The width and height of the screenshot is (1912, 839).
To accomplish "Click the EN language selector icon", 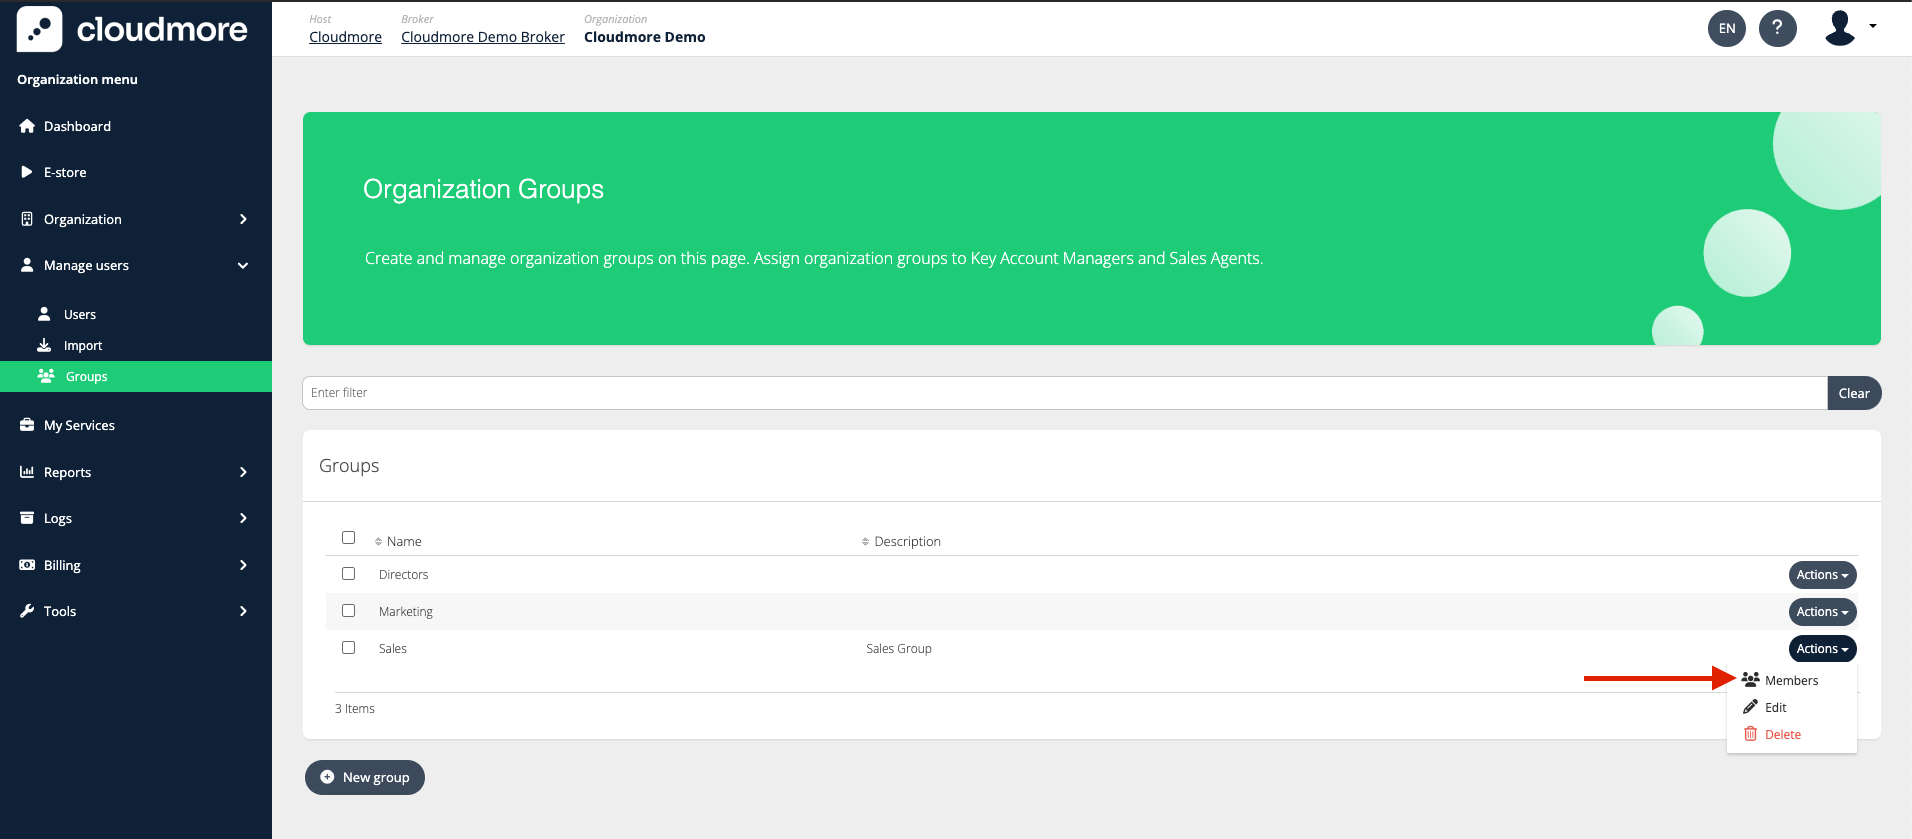I will tap(1727, 28).
